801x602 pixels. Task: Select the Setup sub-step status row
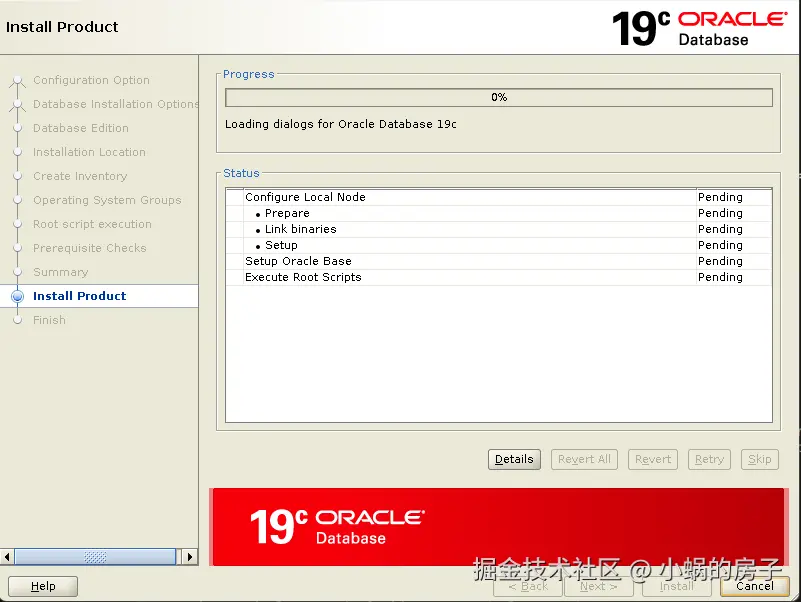click(x=499, y=245)
